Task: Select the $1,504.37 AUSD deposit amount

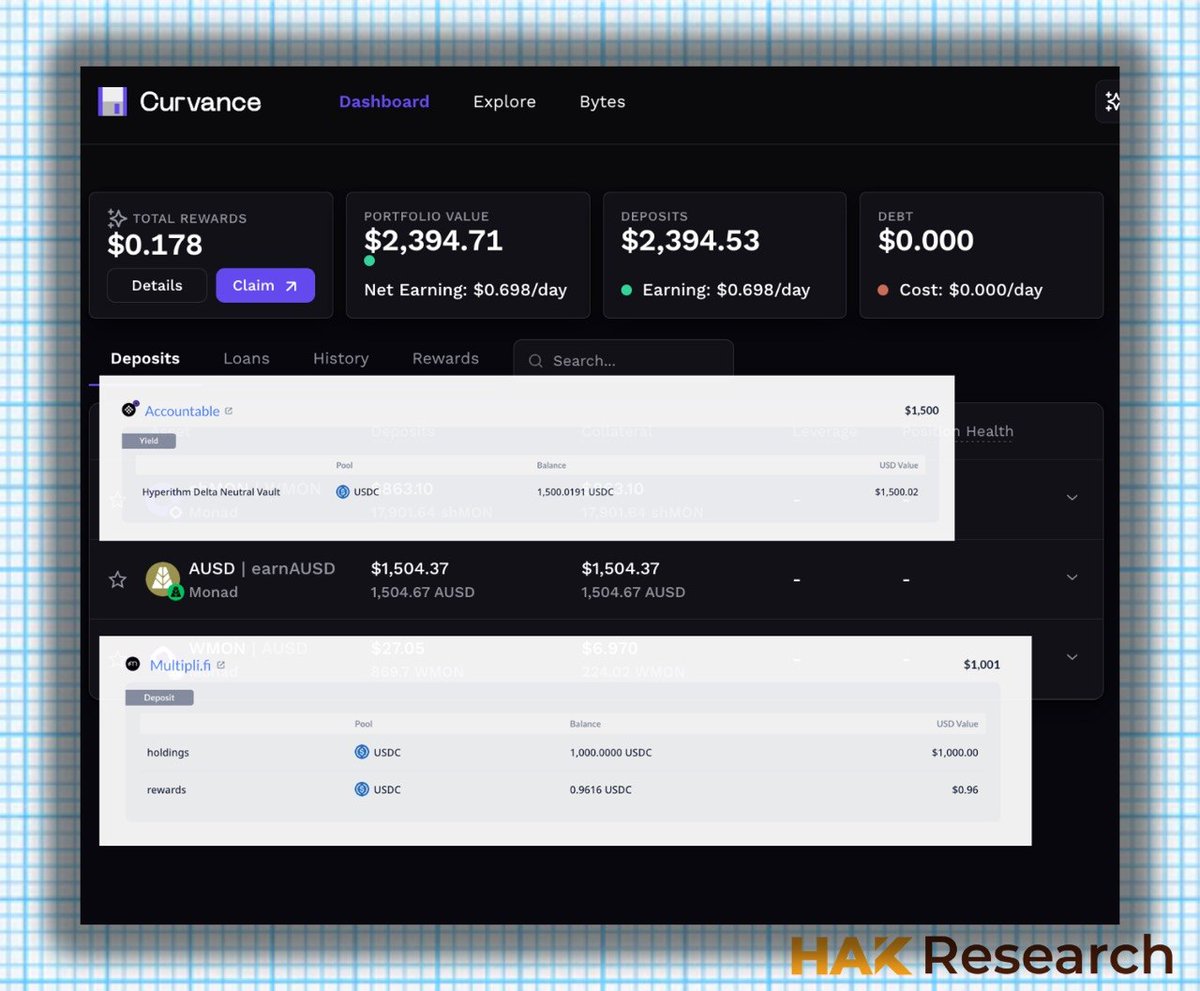Action: [410, 568]
